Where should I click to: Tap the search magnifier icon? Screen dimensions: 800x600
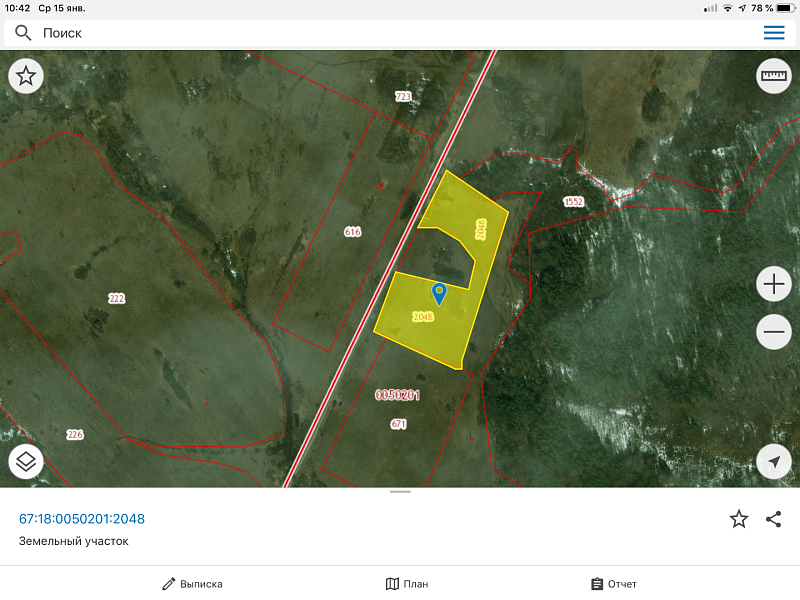point(23,33)
